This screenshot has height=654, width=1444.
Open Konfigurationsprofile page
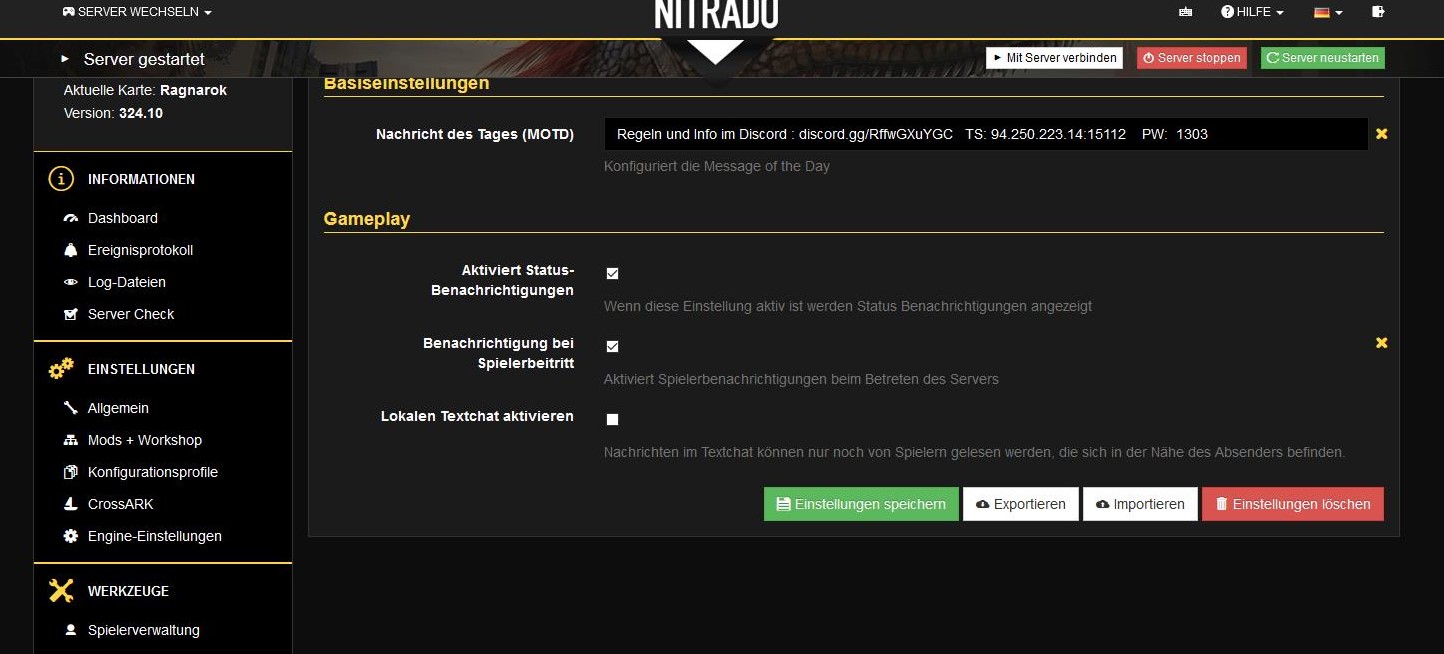tap(153, 472)
